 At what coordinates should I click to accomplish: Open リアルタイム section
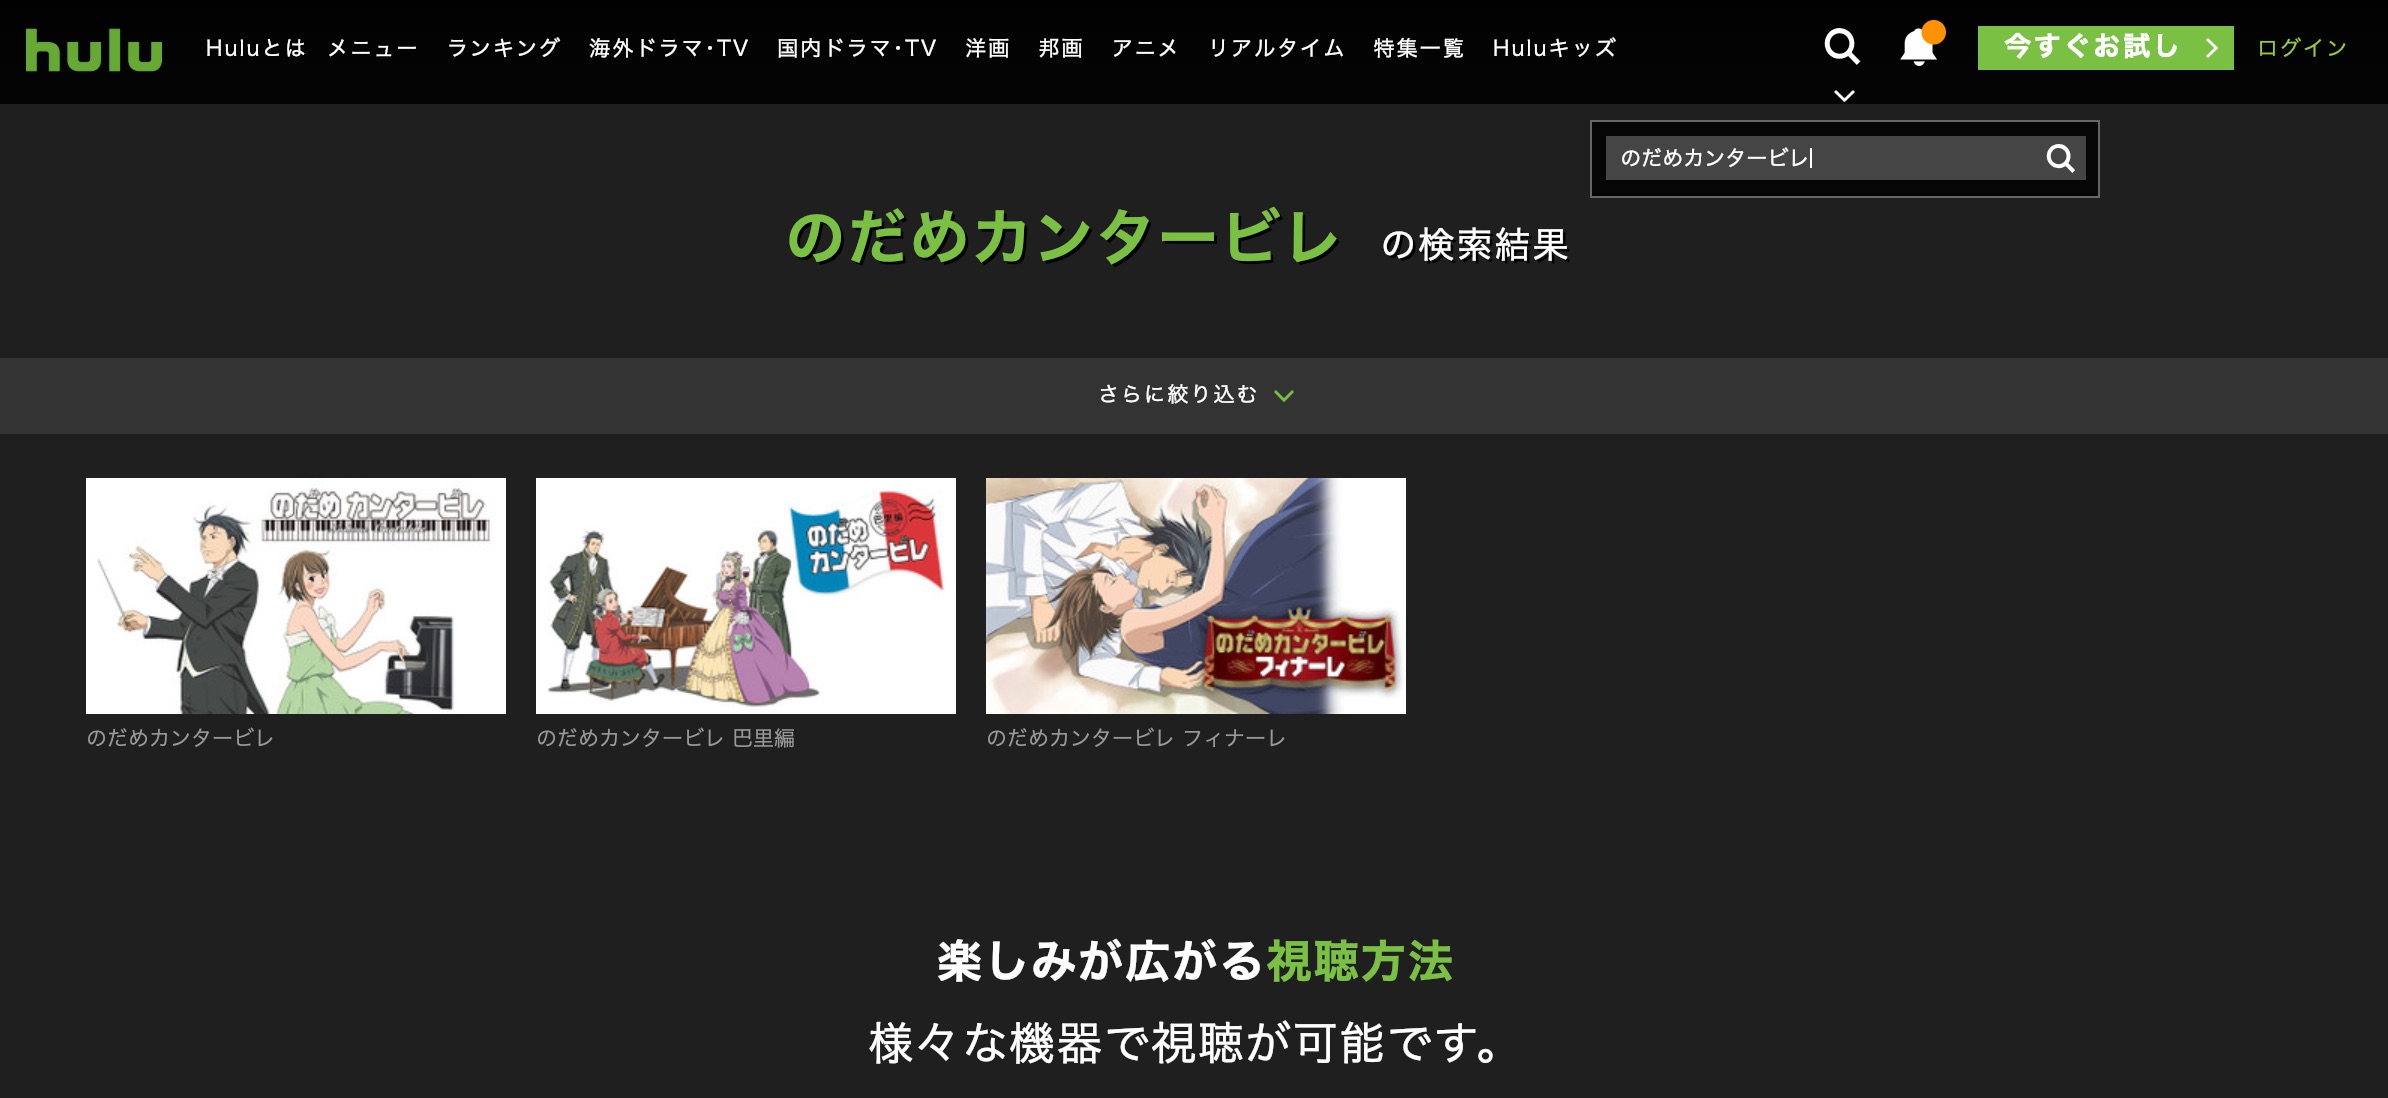point(1276,48)
